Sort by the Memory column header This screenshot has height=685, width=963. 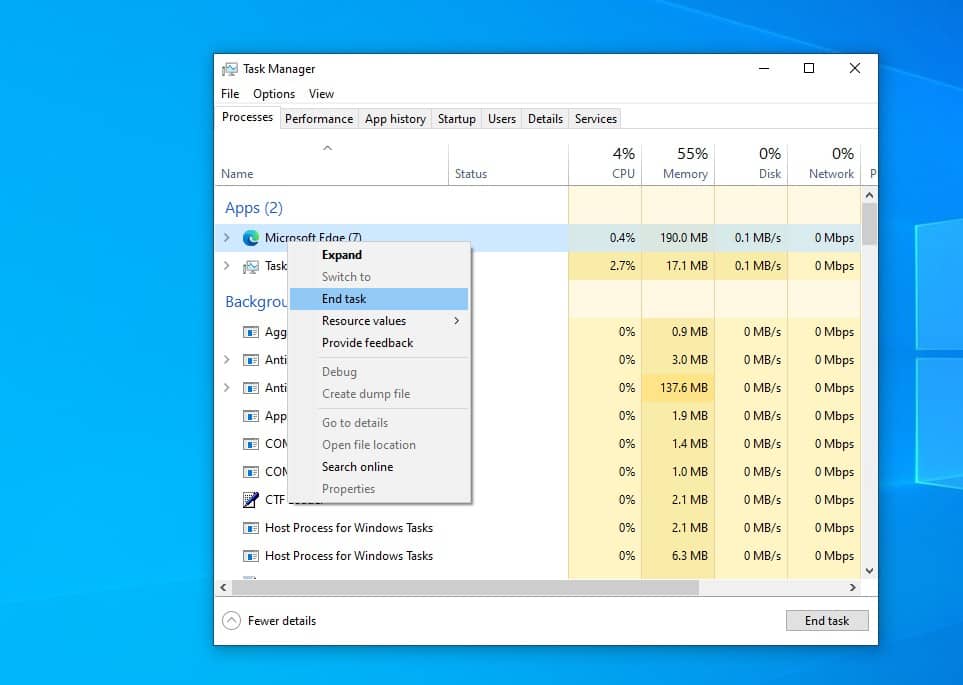(x=679, y=163)
